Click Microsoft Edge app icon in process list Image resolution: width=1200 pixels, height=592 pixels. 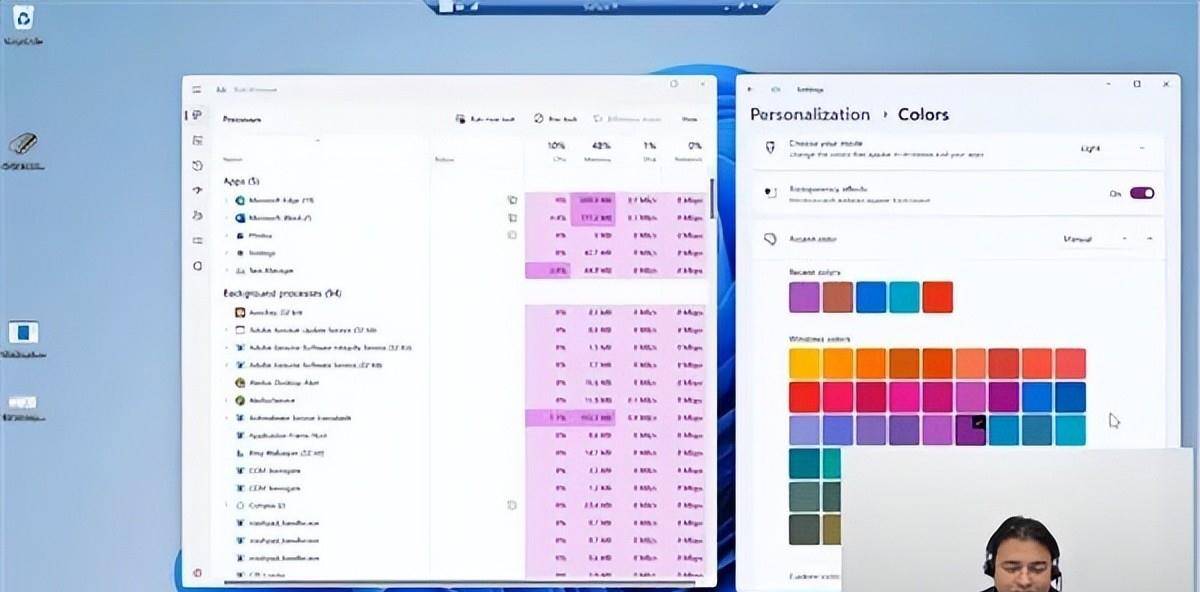pos(240,201)
